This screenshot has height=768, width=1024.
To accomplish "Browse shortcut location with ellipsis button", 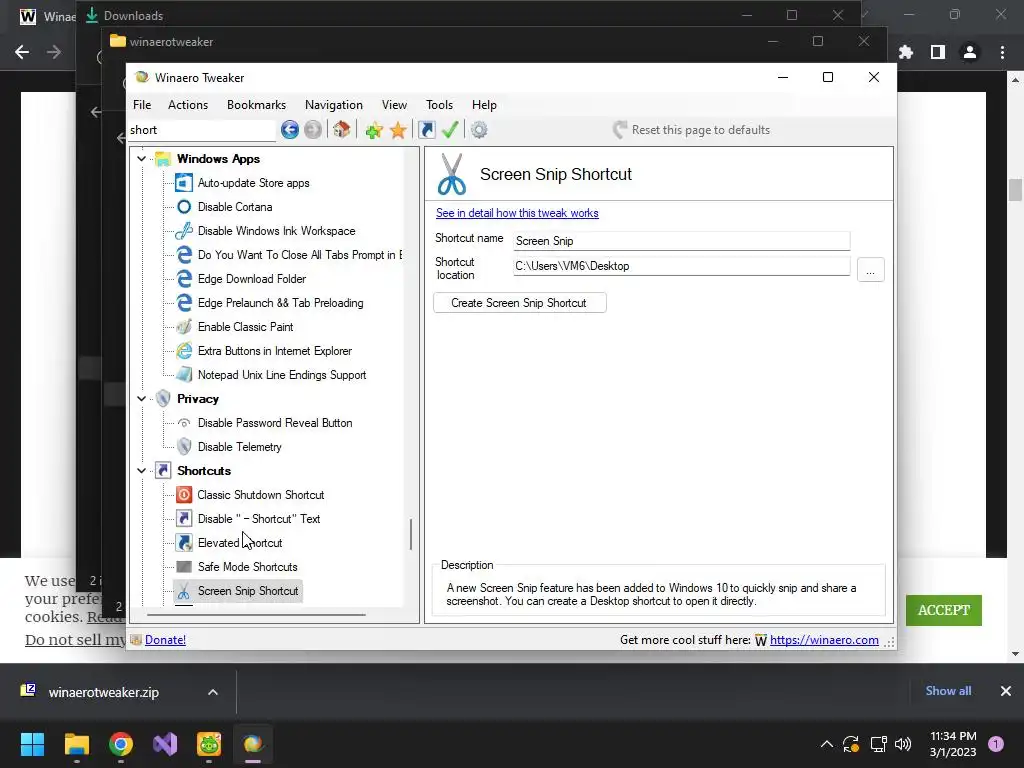I will [x=871, y=270].
